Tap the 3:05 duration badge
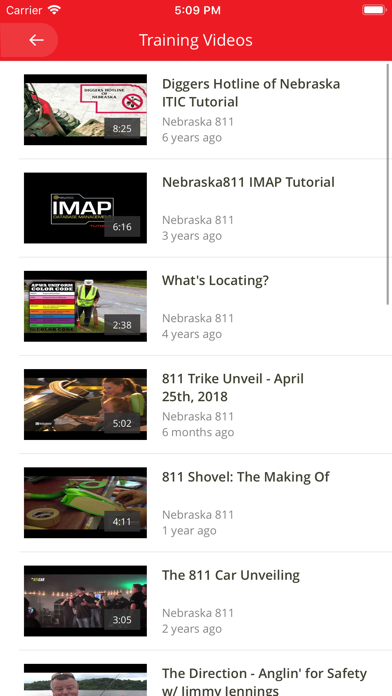Viewport: 392px width, 696px height. (122, 620)
